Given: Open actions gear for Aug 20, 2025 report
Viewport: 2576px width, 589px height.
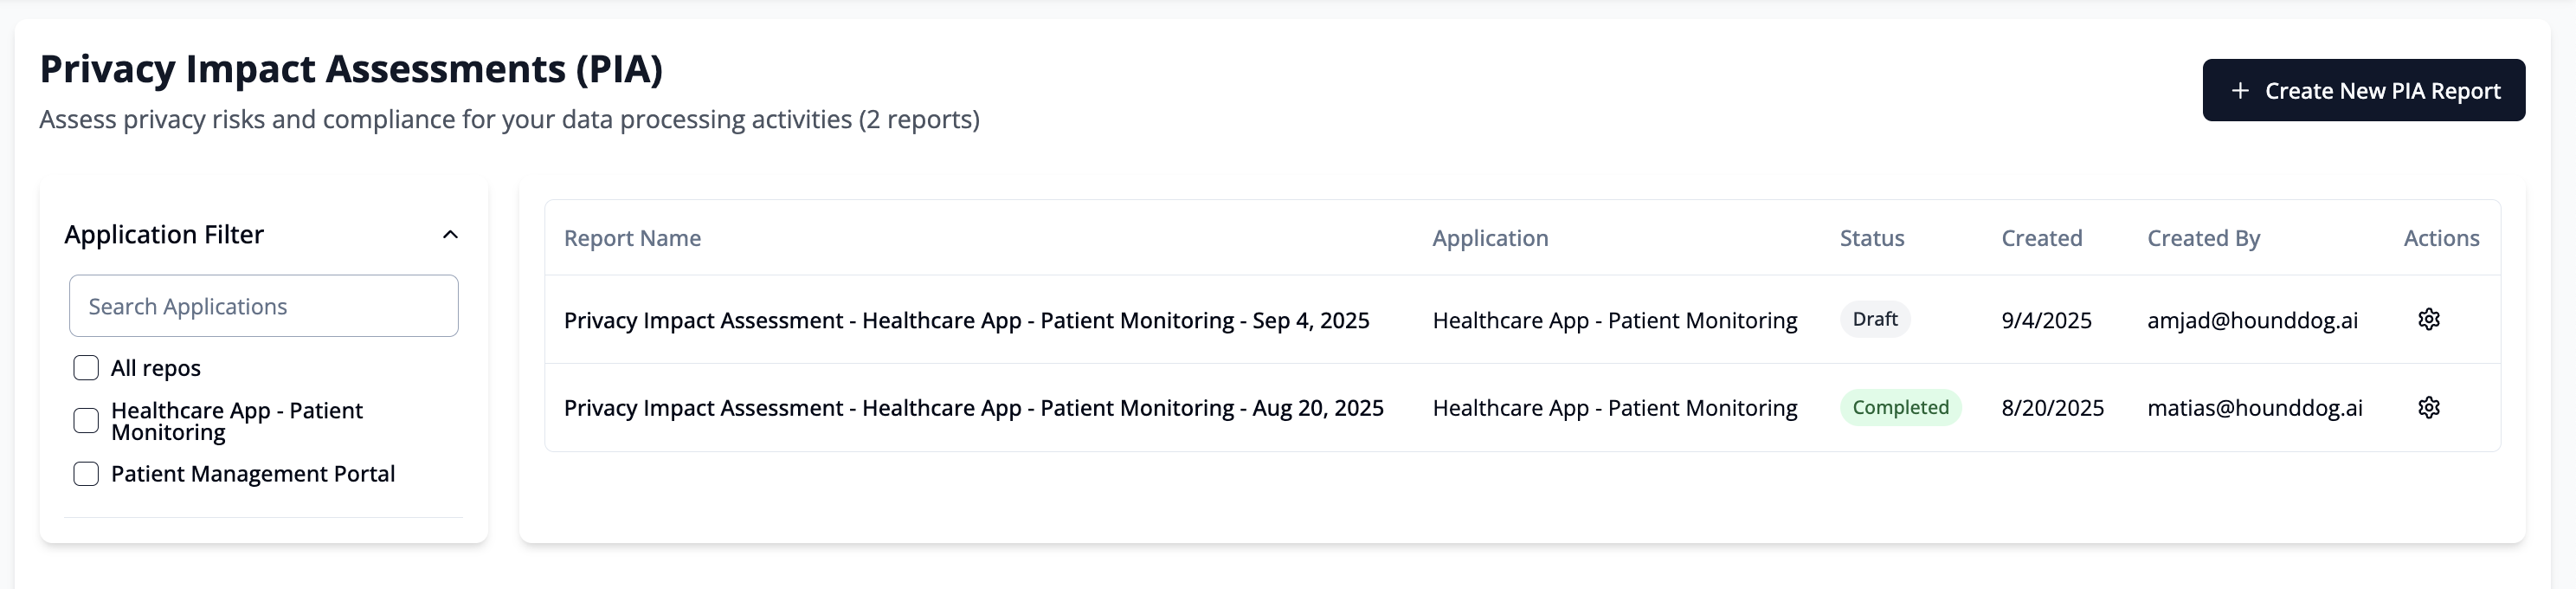Looking at the screenshot, I should point(2428,408).
